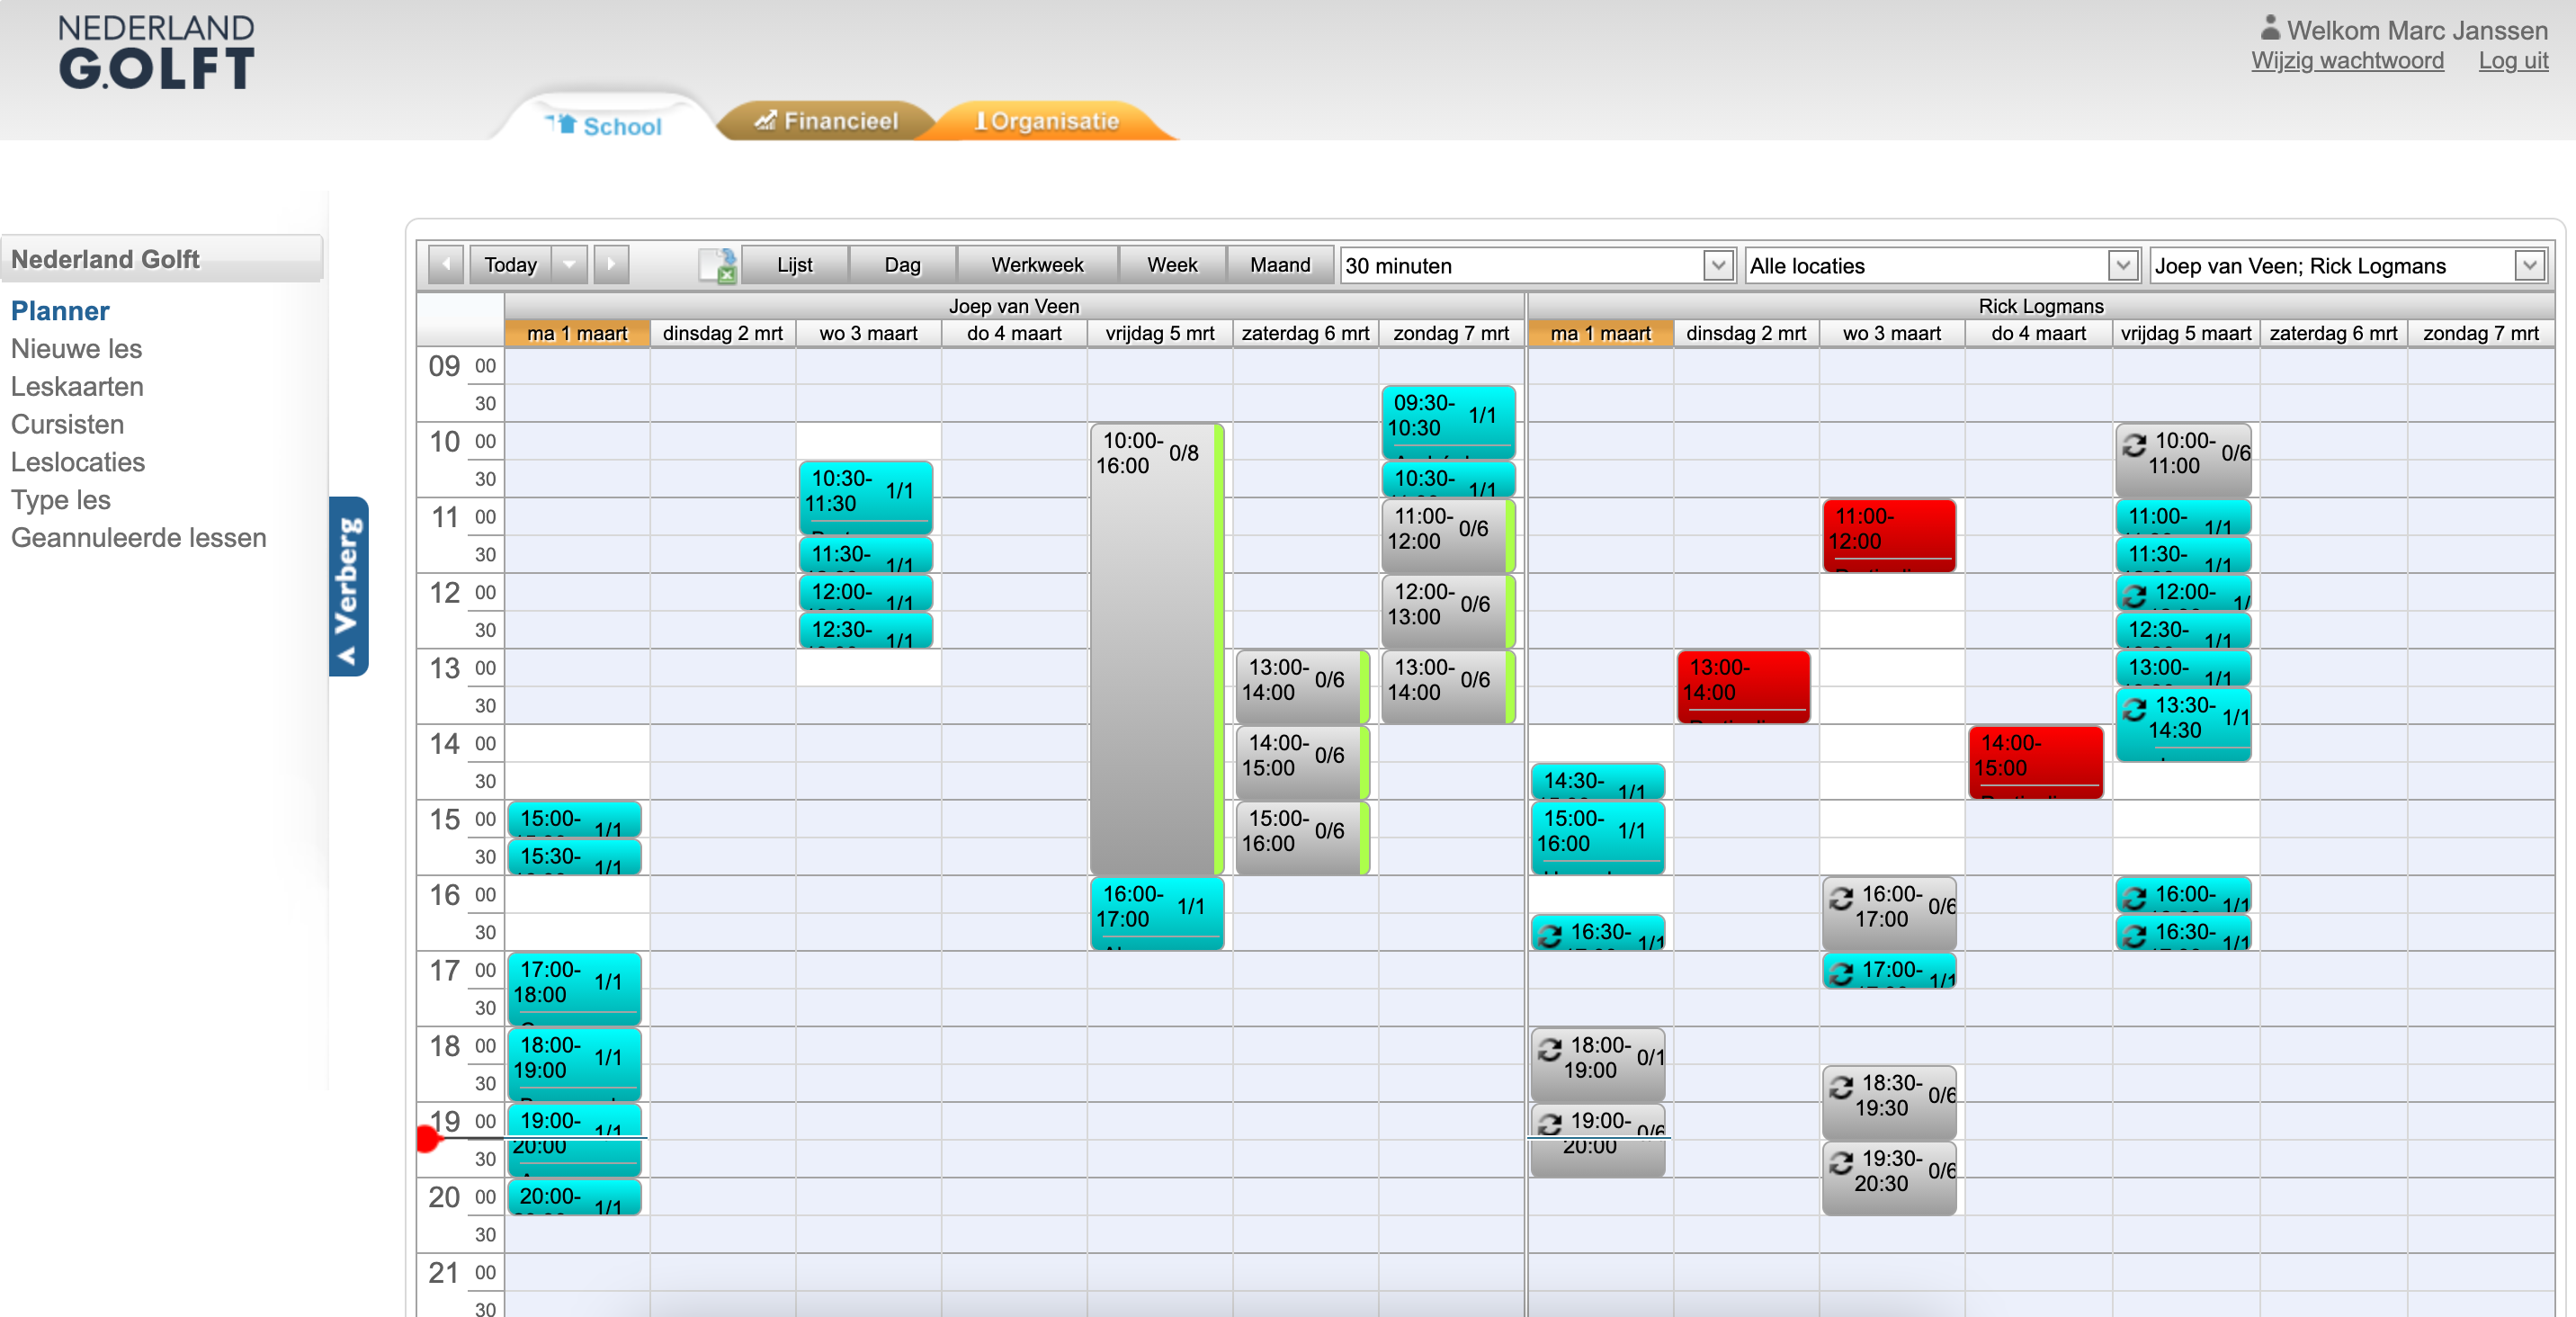This screenshot has width=2576, height=1317.
Task: Click recurring icon on Rick's Wednesday 19:30-20:30 lesson
Action: [1841, 1162]
